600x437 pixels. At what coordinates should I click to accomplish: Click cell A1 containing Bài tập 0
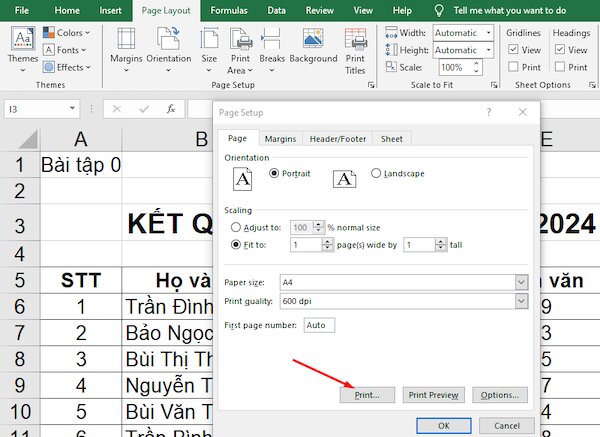click(81, 165)
